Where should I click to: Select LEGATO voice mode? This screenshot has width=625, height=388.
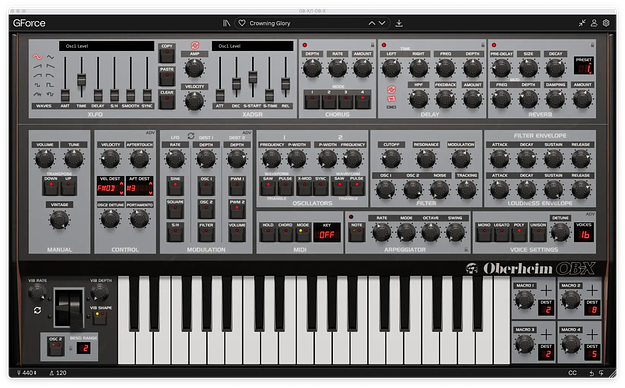tap(501, 232)
